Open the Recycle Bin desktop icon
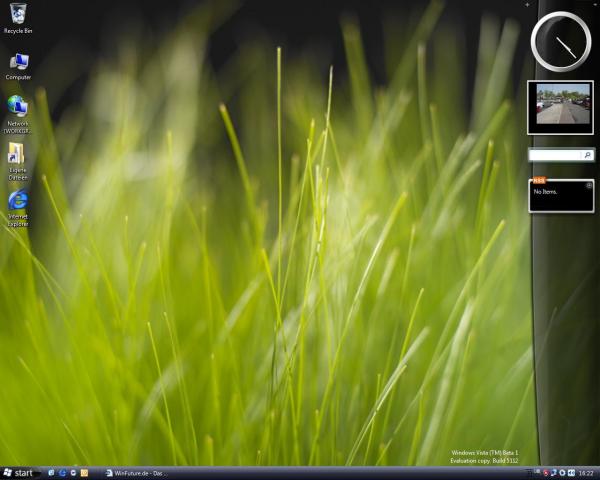Screen dimensions: 600x480 [x=17, y=15]
